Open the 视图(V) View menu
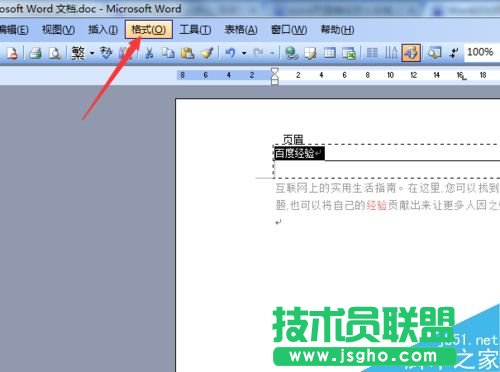This screenshot has height=372, width=500. [x=58, y=30]
